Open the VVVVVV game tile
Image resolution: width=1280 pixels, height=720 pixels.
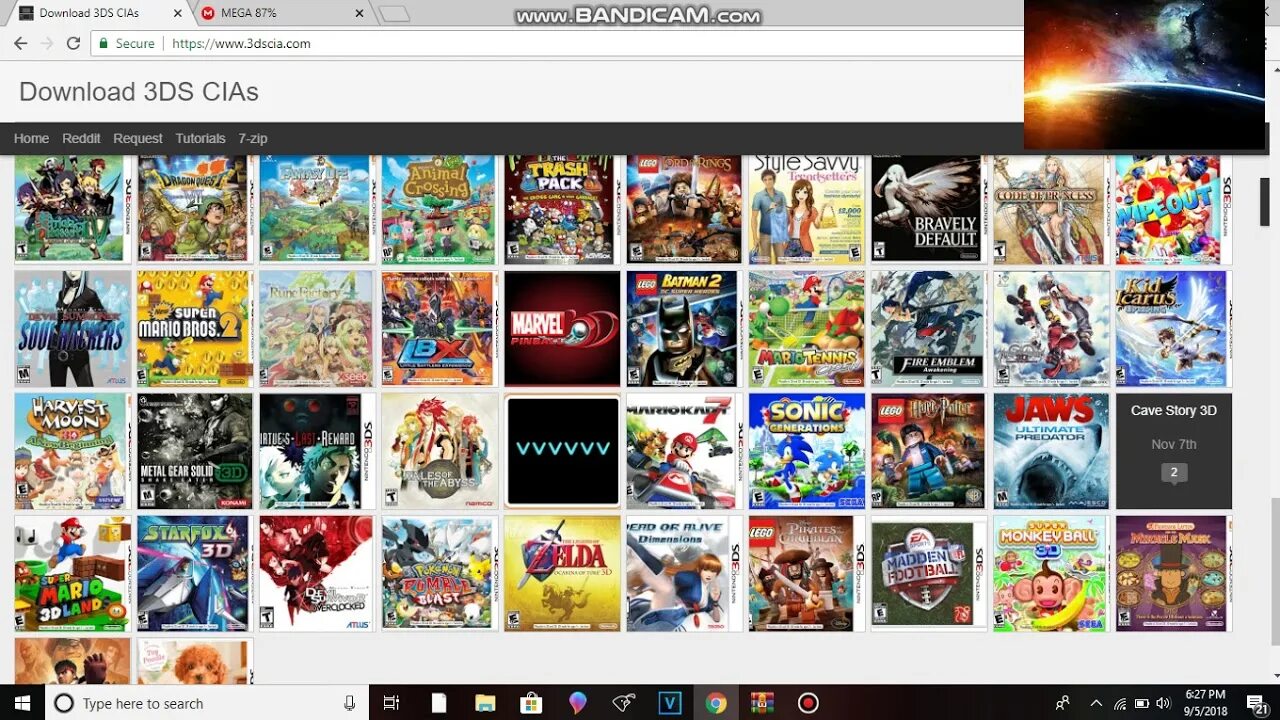(562, 451)
